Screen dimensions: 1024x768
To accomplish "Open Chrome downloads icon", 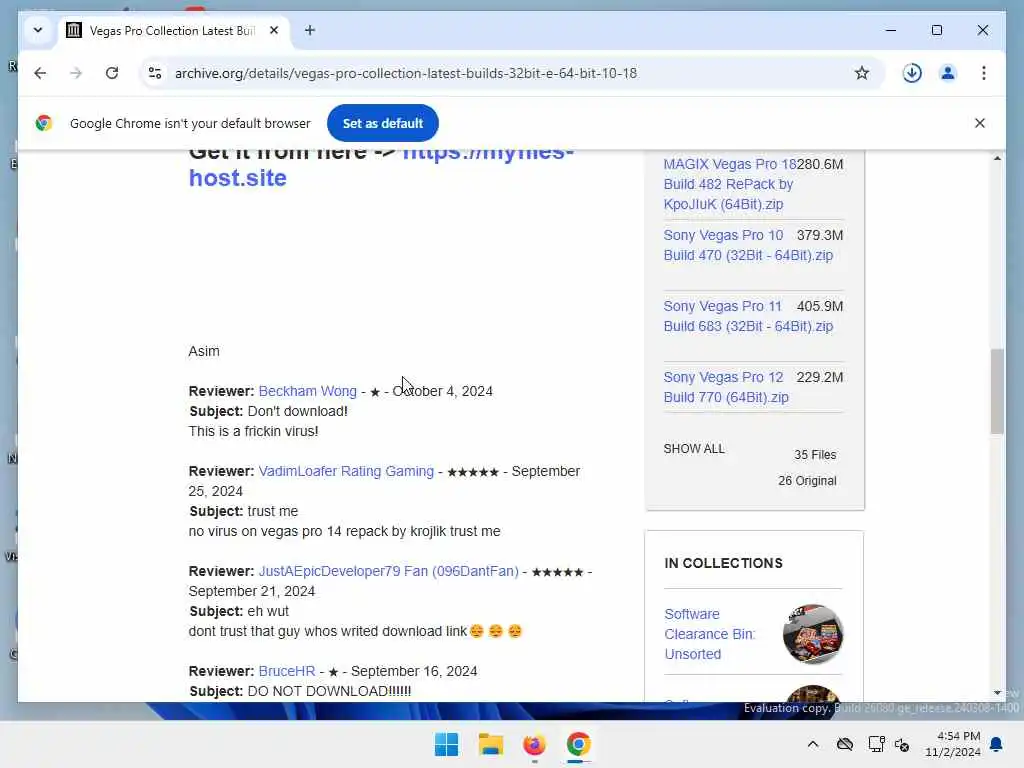I will click(912, 73).
